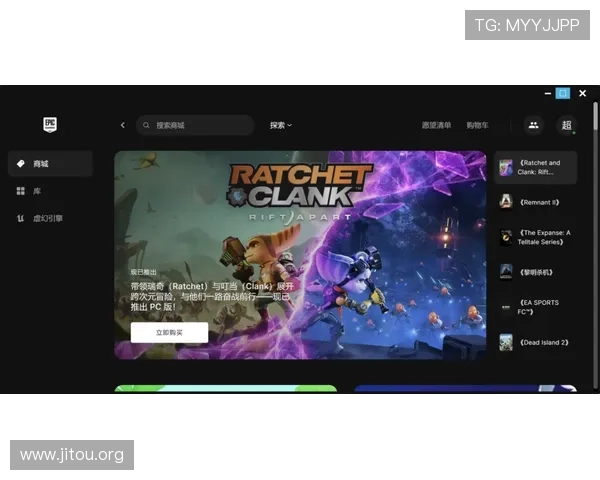Viewport: 600px width, 480px height.
Task: Open the friends list icon
Action: coord(533,125)
